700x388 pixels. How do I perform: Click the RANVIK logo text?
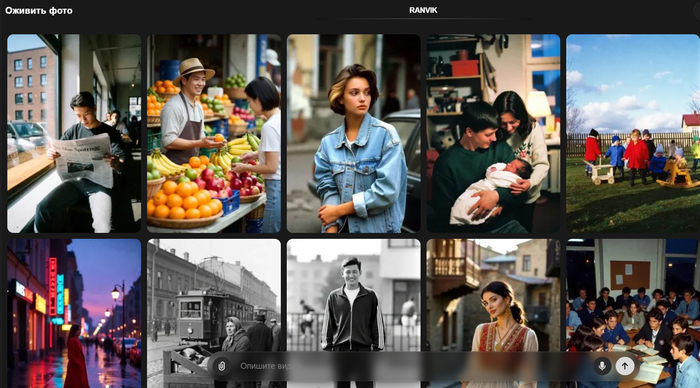(x=423, y=10)
